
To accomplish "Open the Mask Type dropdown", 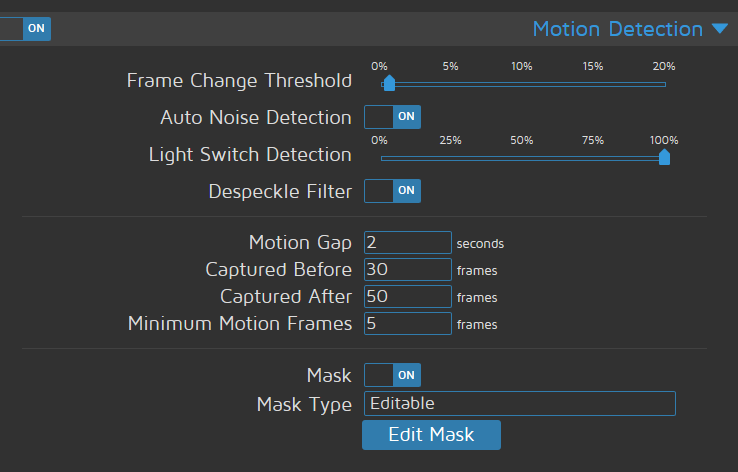I will pyautogui.click(x=519, y=404).
